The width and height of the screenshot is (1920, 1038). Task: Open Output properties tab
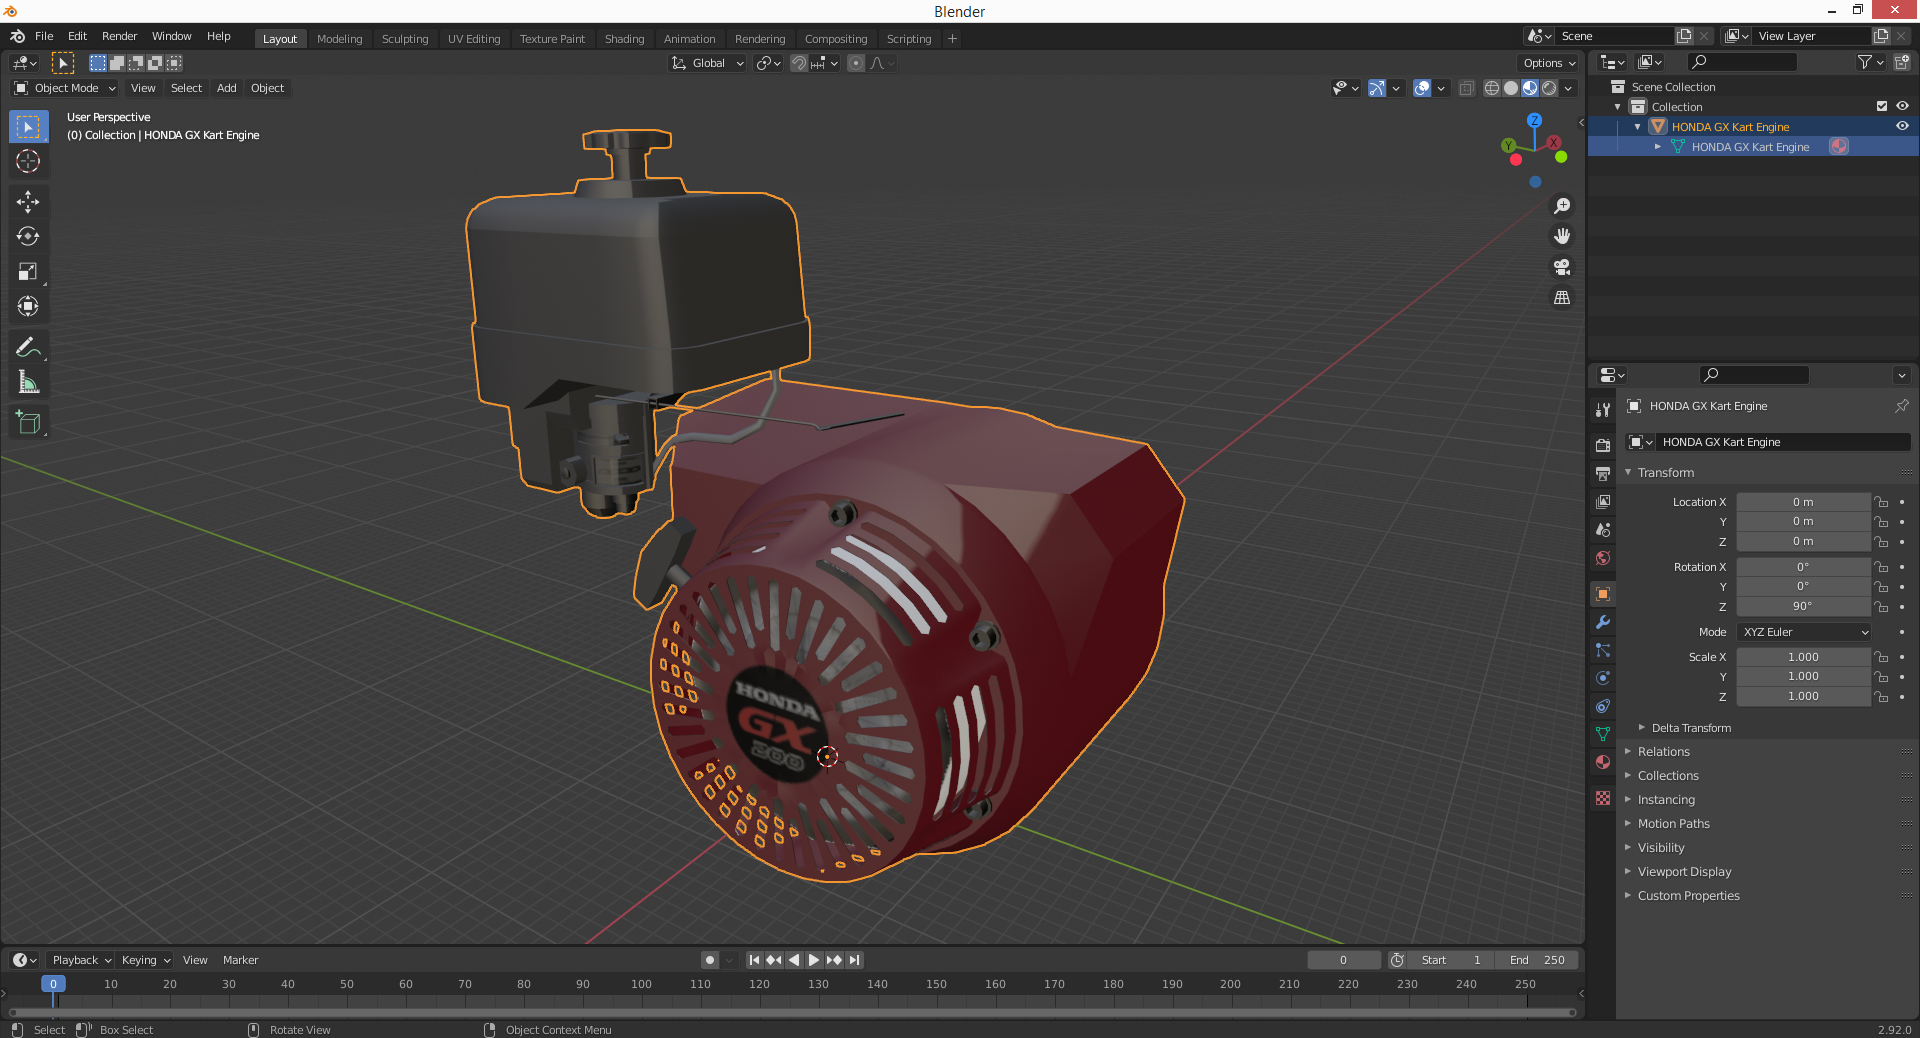tap(1603, 473)
